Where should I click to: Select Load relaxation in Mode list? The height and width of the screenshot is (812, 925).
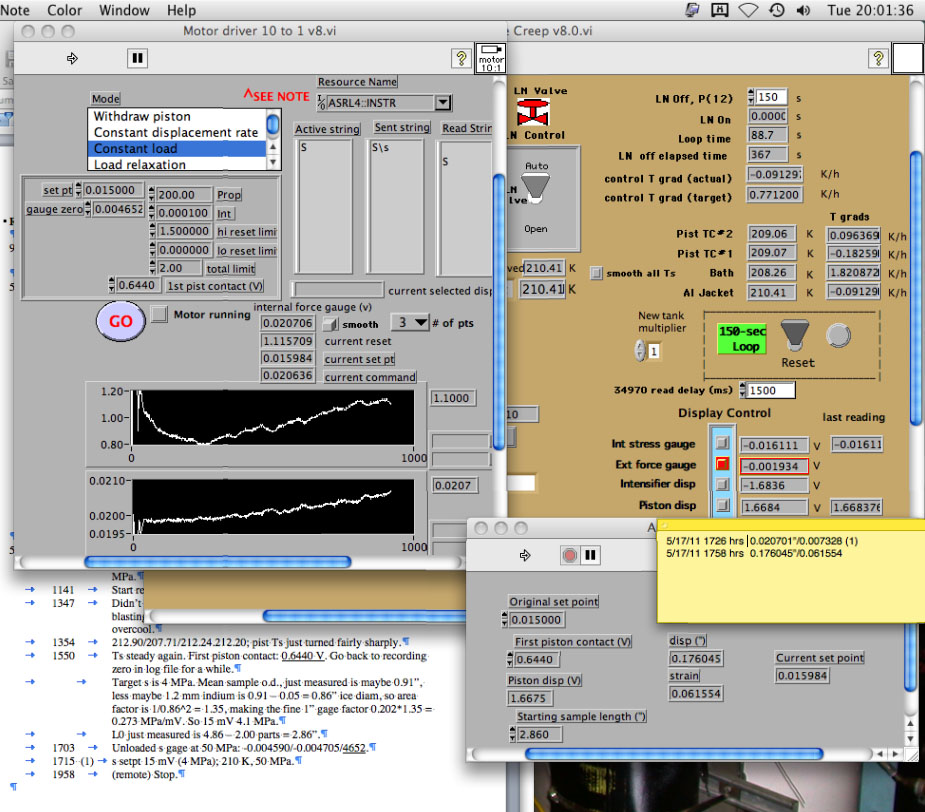point(139,165)
